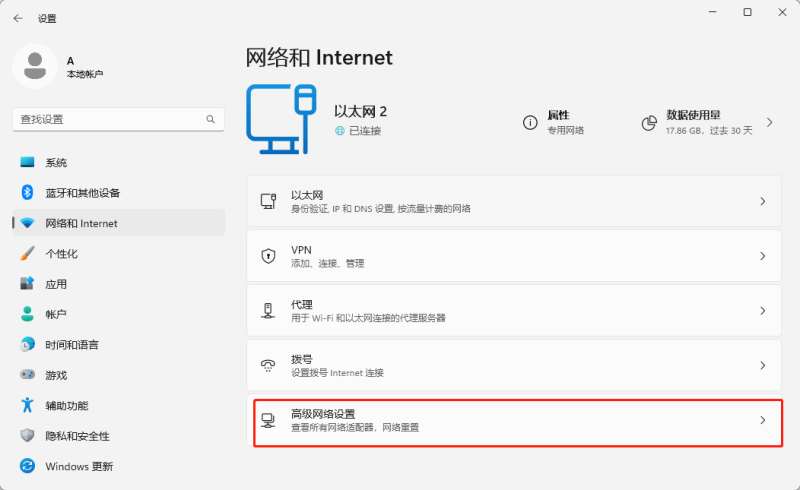Select 蓝牙和其他设备 in the sidebar
Screen dimensions: 800x490
[x=118, y=192]
